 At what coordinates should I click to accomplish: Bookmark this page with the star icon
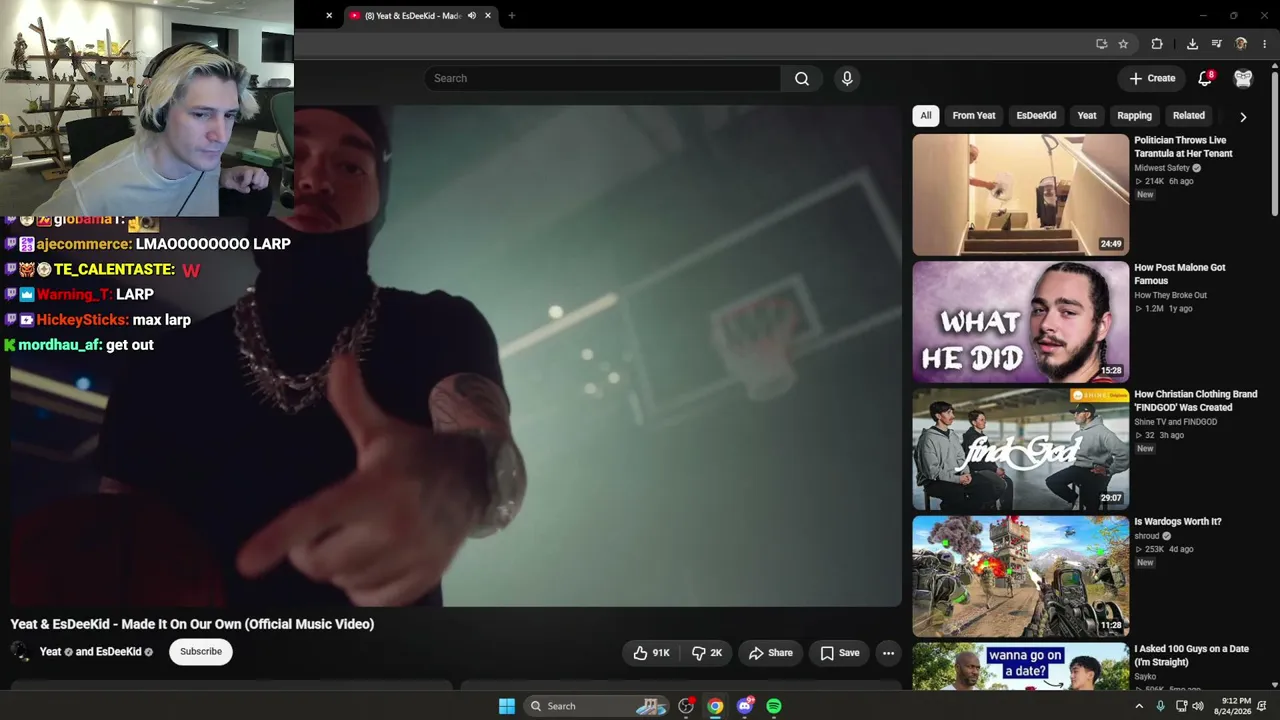[1123, 44]
